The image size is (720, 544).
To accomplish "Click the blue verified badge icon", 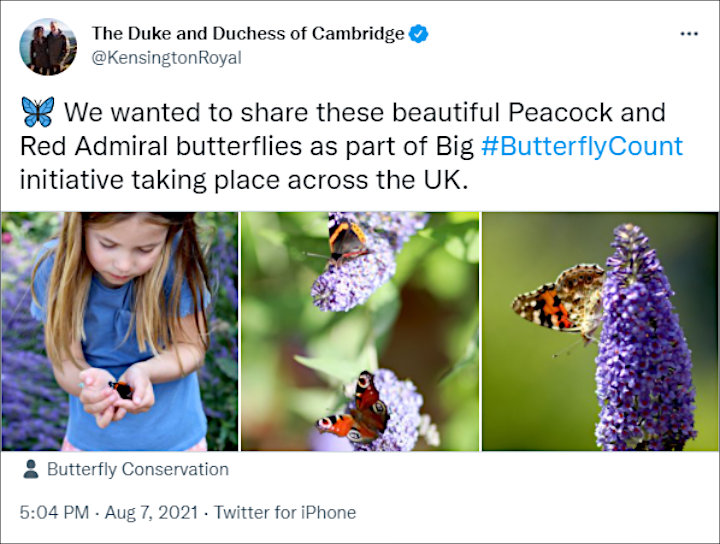I will point(419,34).
